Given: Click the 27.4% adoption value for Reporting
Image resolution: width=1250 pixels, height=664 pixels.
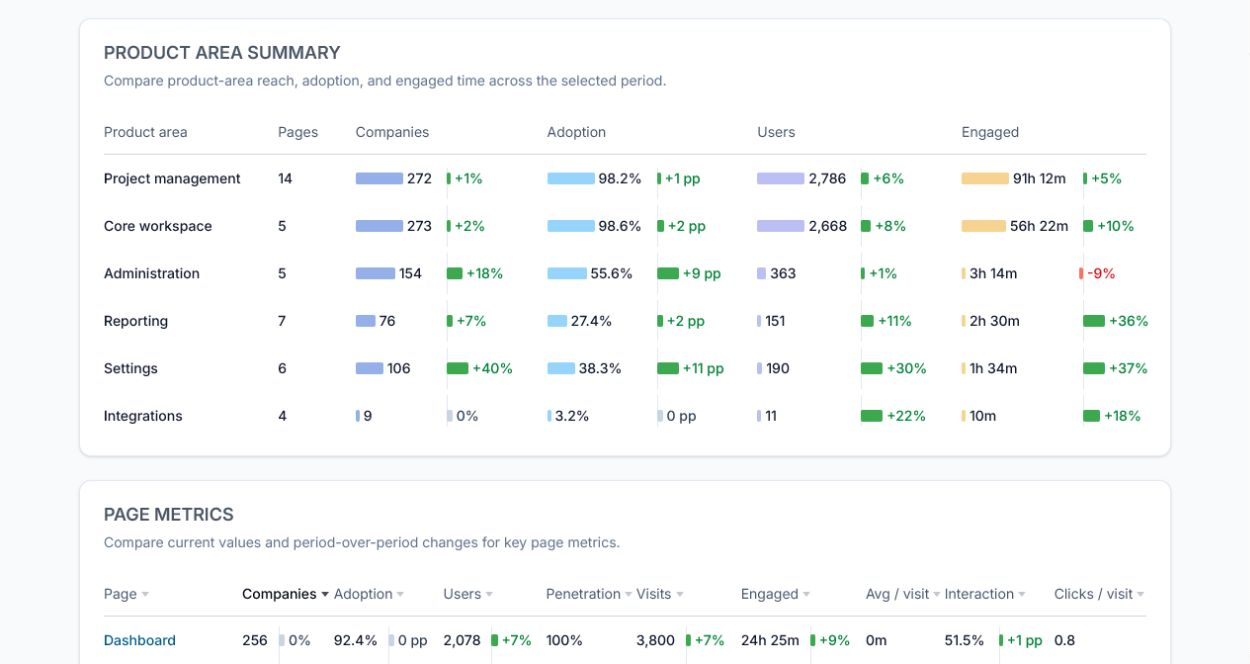Looking at the screenshot, I should click(x=591, y=321).
